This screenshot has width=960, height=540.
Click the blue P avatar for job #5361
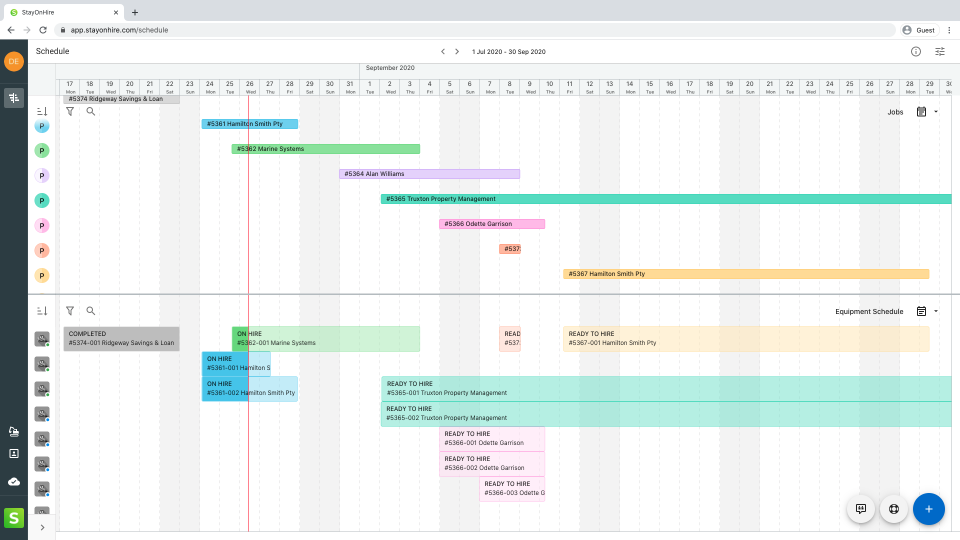(42, 126)
